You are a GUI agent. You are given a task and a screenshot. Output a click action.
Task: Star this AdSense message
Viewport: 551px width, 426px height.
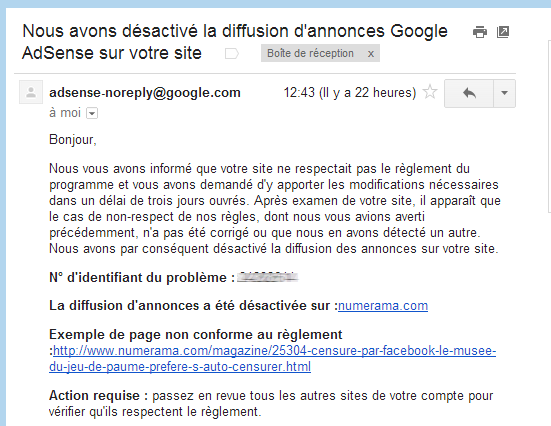[430, 92]
